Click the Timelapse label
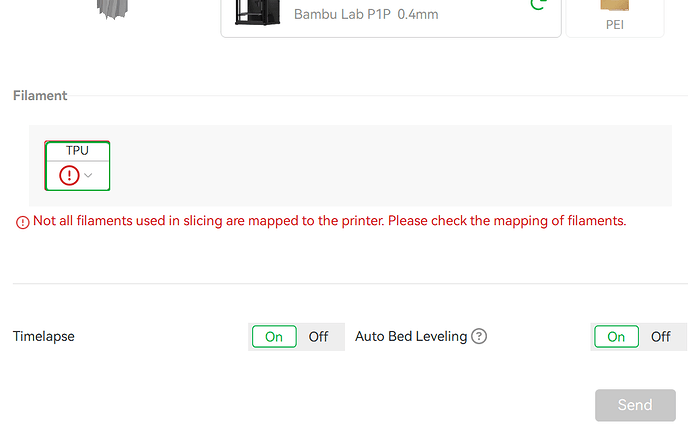The image size is (690, 437). (44, 336)
